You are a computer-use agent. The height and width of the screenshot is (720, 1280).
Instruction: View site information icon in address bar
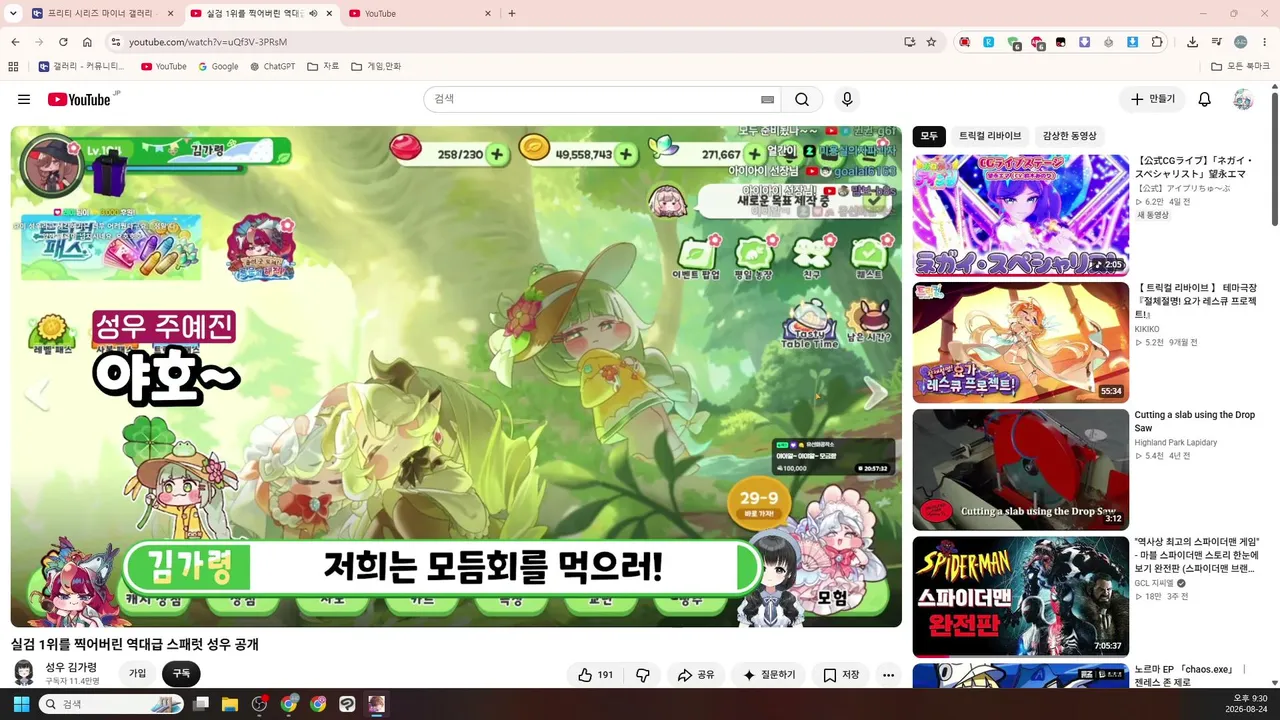point(115,42)
